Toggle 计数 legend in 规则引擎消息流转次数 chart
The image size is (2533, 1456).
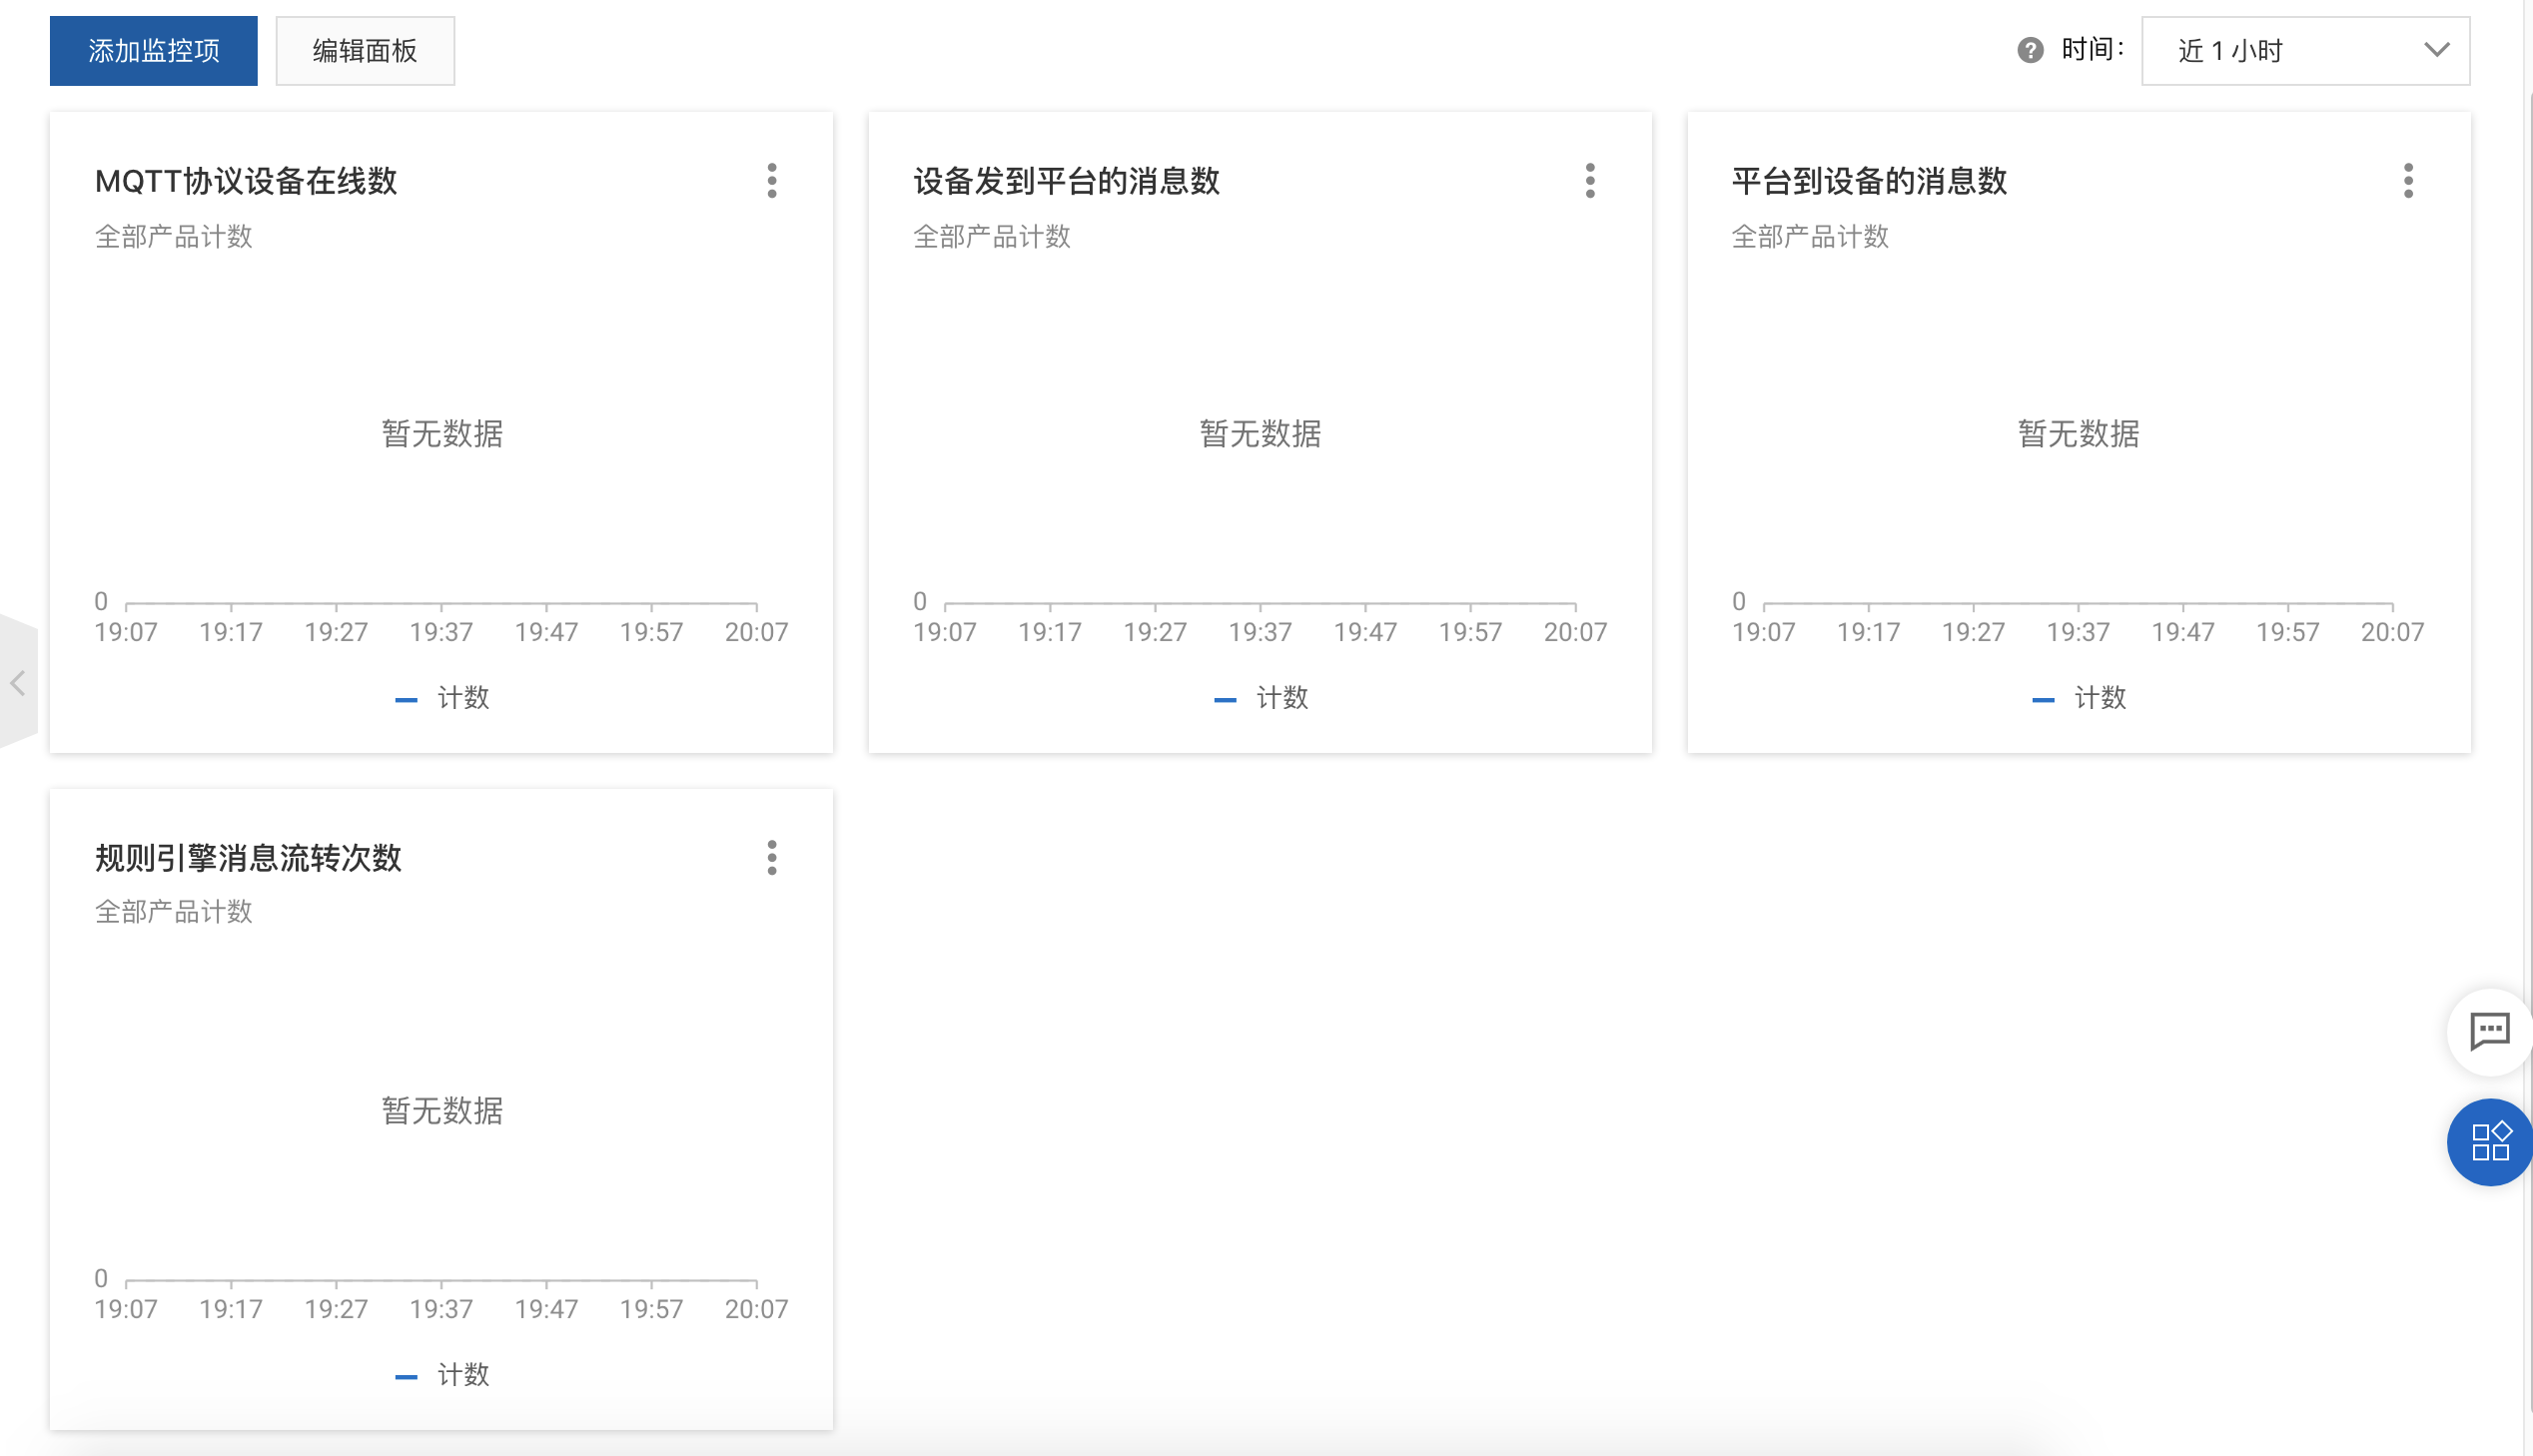point(442,1374)
